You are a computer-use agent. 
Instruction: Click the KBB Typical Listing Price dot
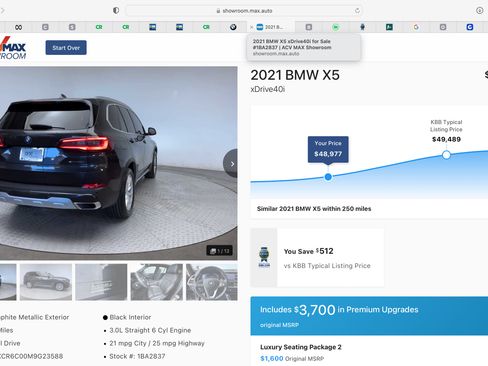click(x=446, y=155)
